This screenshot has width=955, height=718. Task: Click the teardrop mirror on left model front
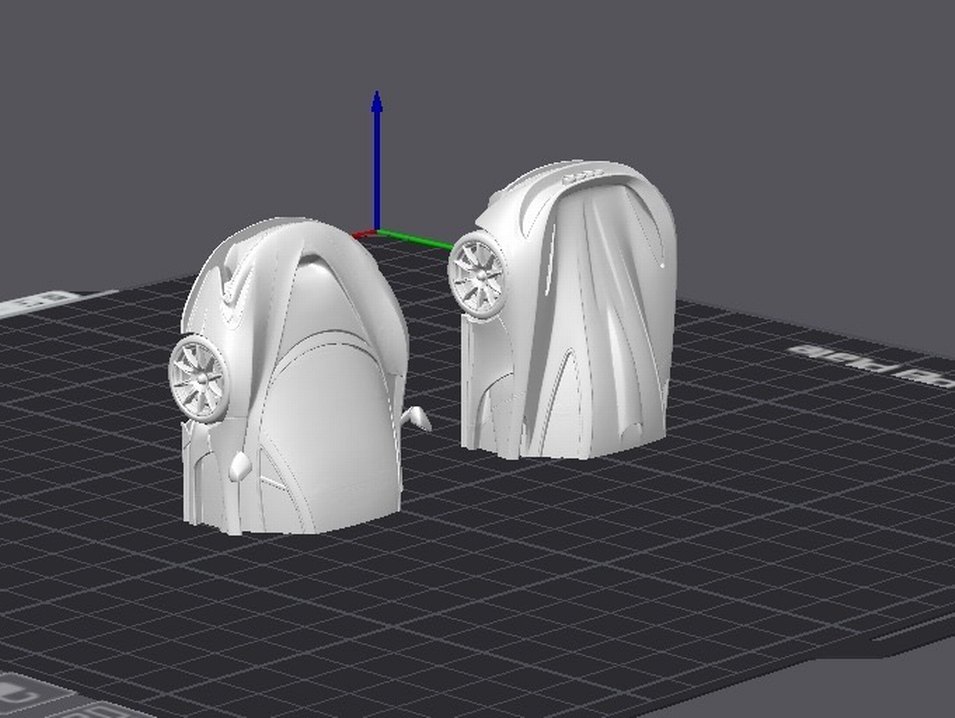[240, 466]
